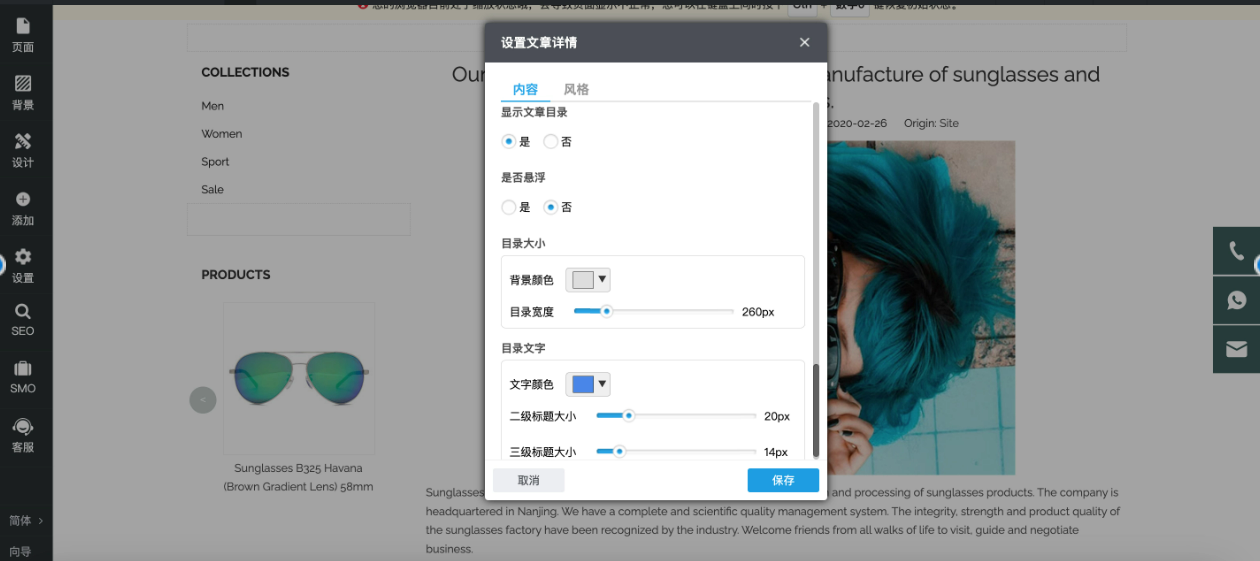Click the 取消 button
This screenshot has height=561, width=1260.
tap(528, 480)
